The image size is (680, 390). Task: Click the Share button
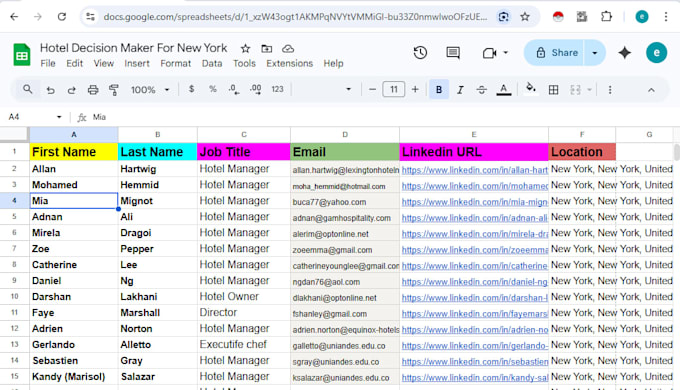[554, 53]
